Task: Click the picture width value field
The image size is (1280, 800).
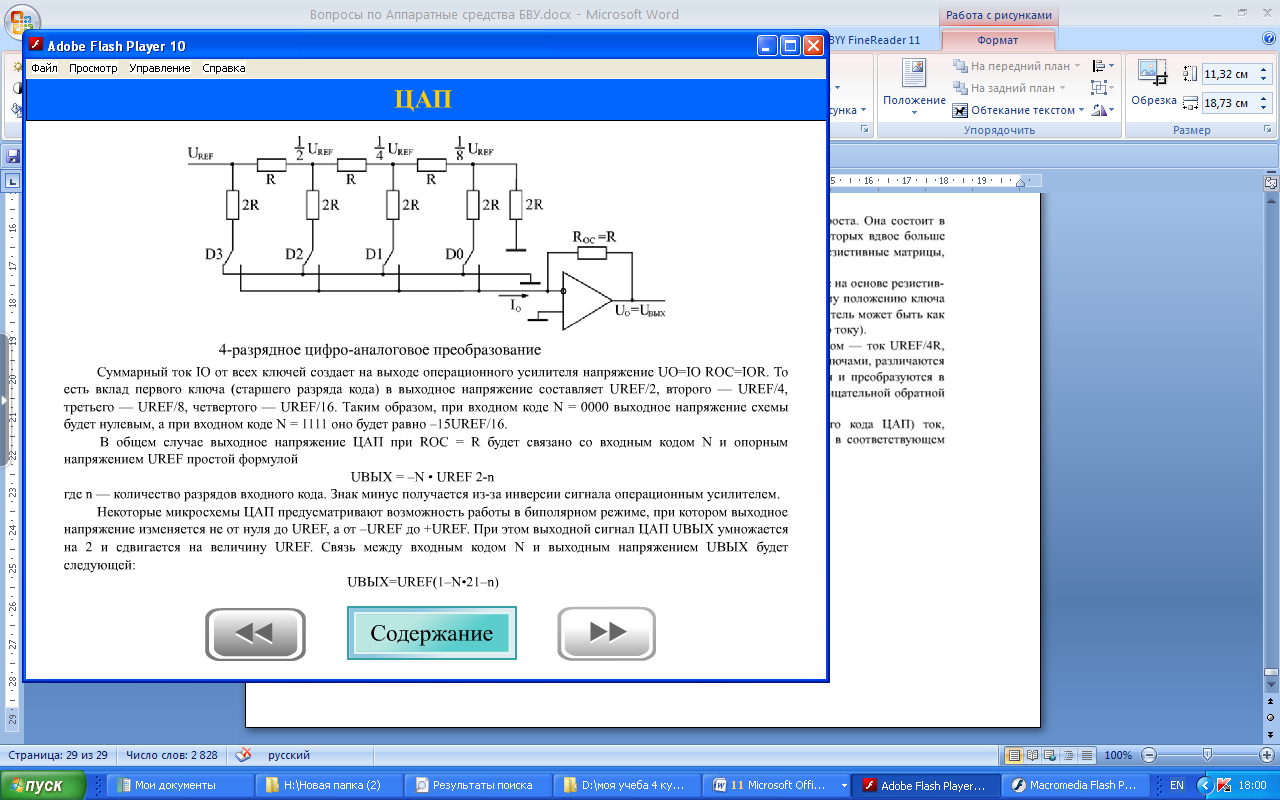Action: pyautogui.click(x=1229, y=103)
